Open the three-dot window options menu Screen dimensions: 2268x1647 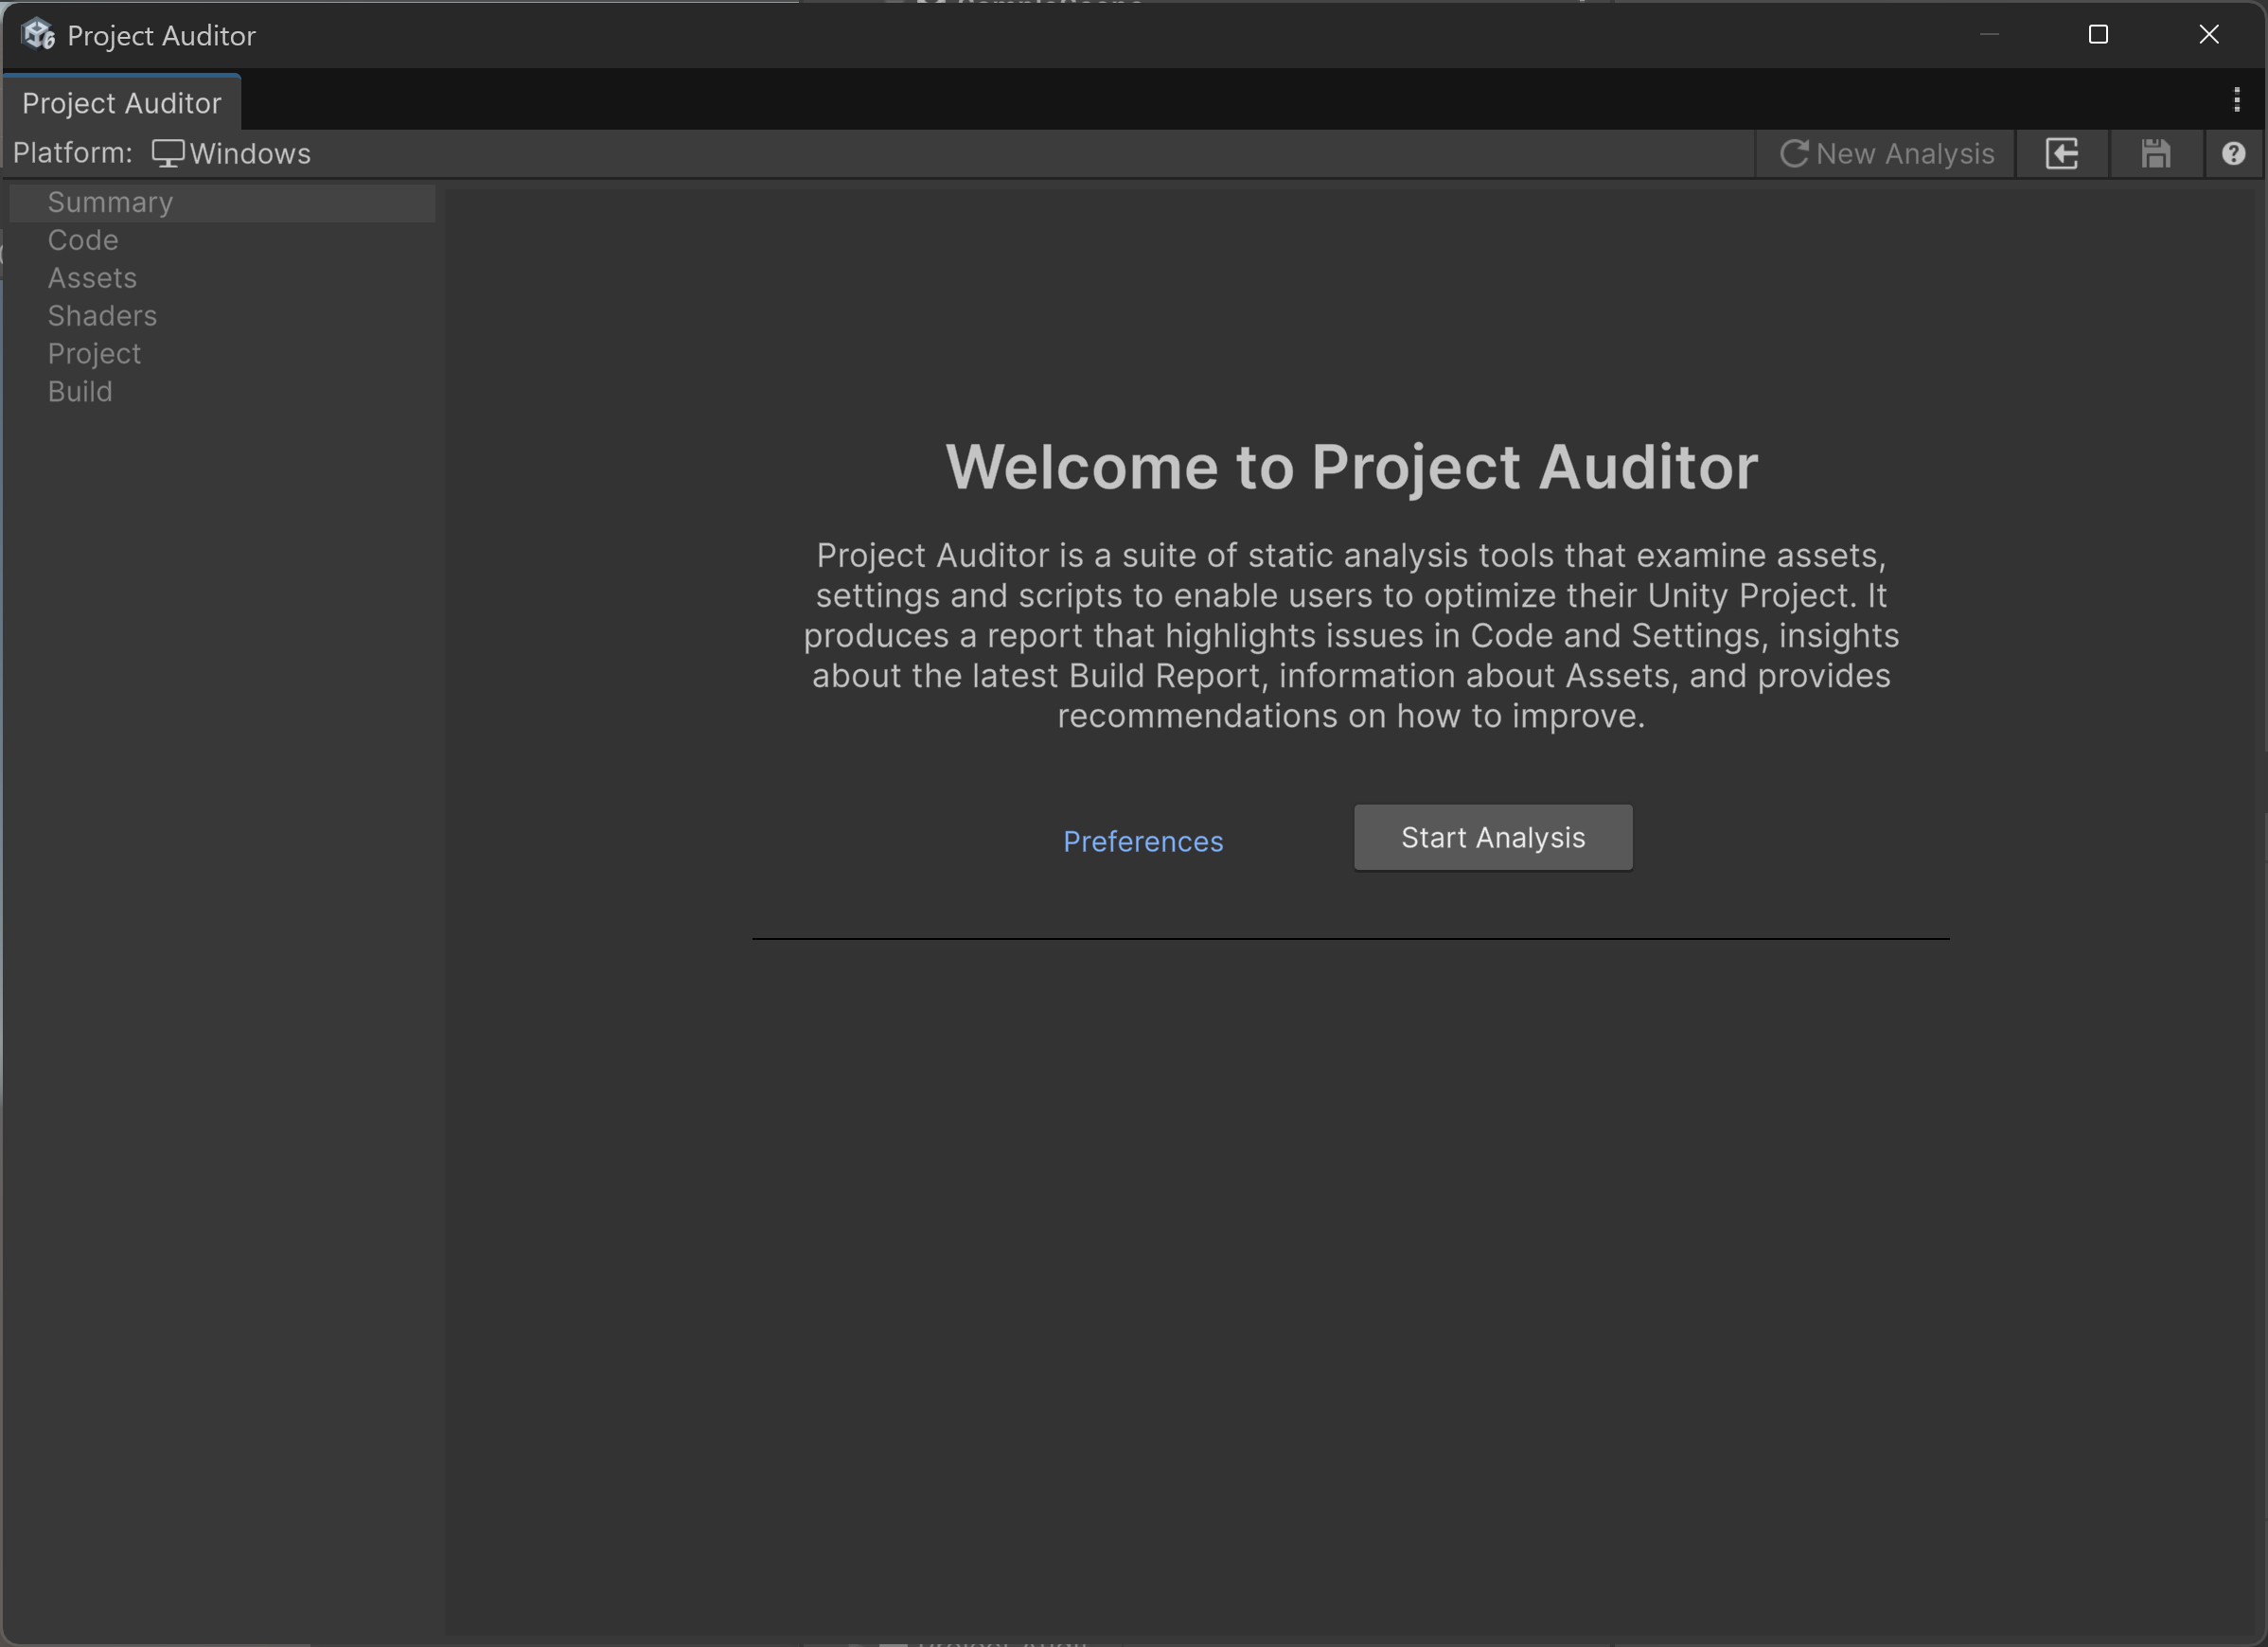(x=2236, y=99)
